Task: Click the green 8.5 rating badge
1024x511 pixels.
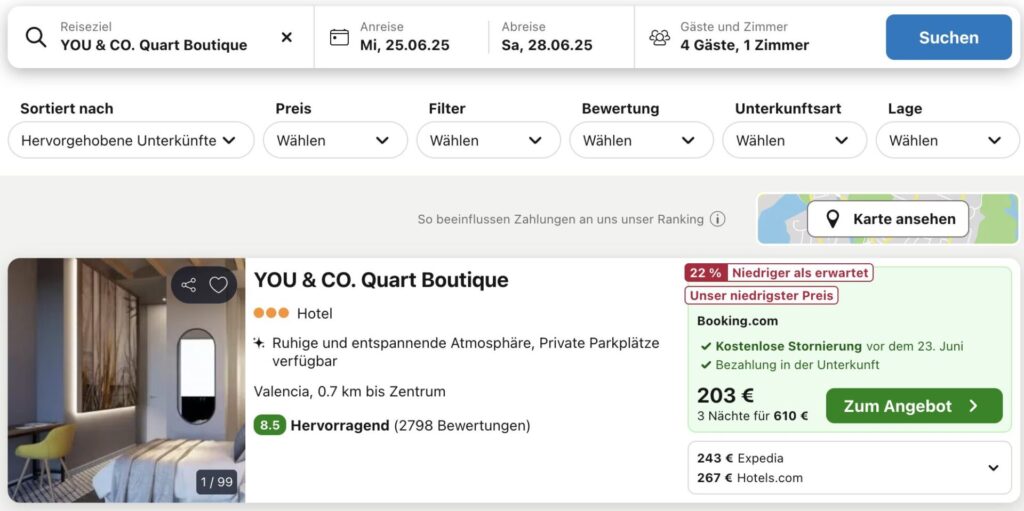Action: (270, 426)
